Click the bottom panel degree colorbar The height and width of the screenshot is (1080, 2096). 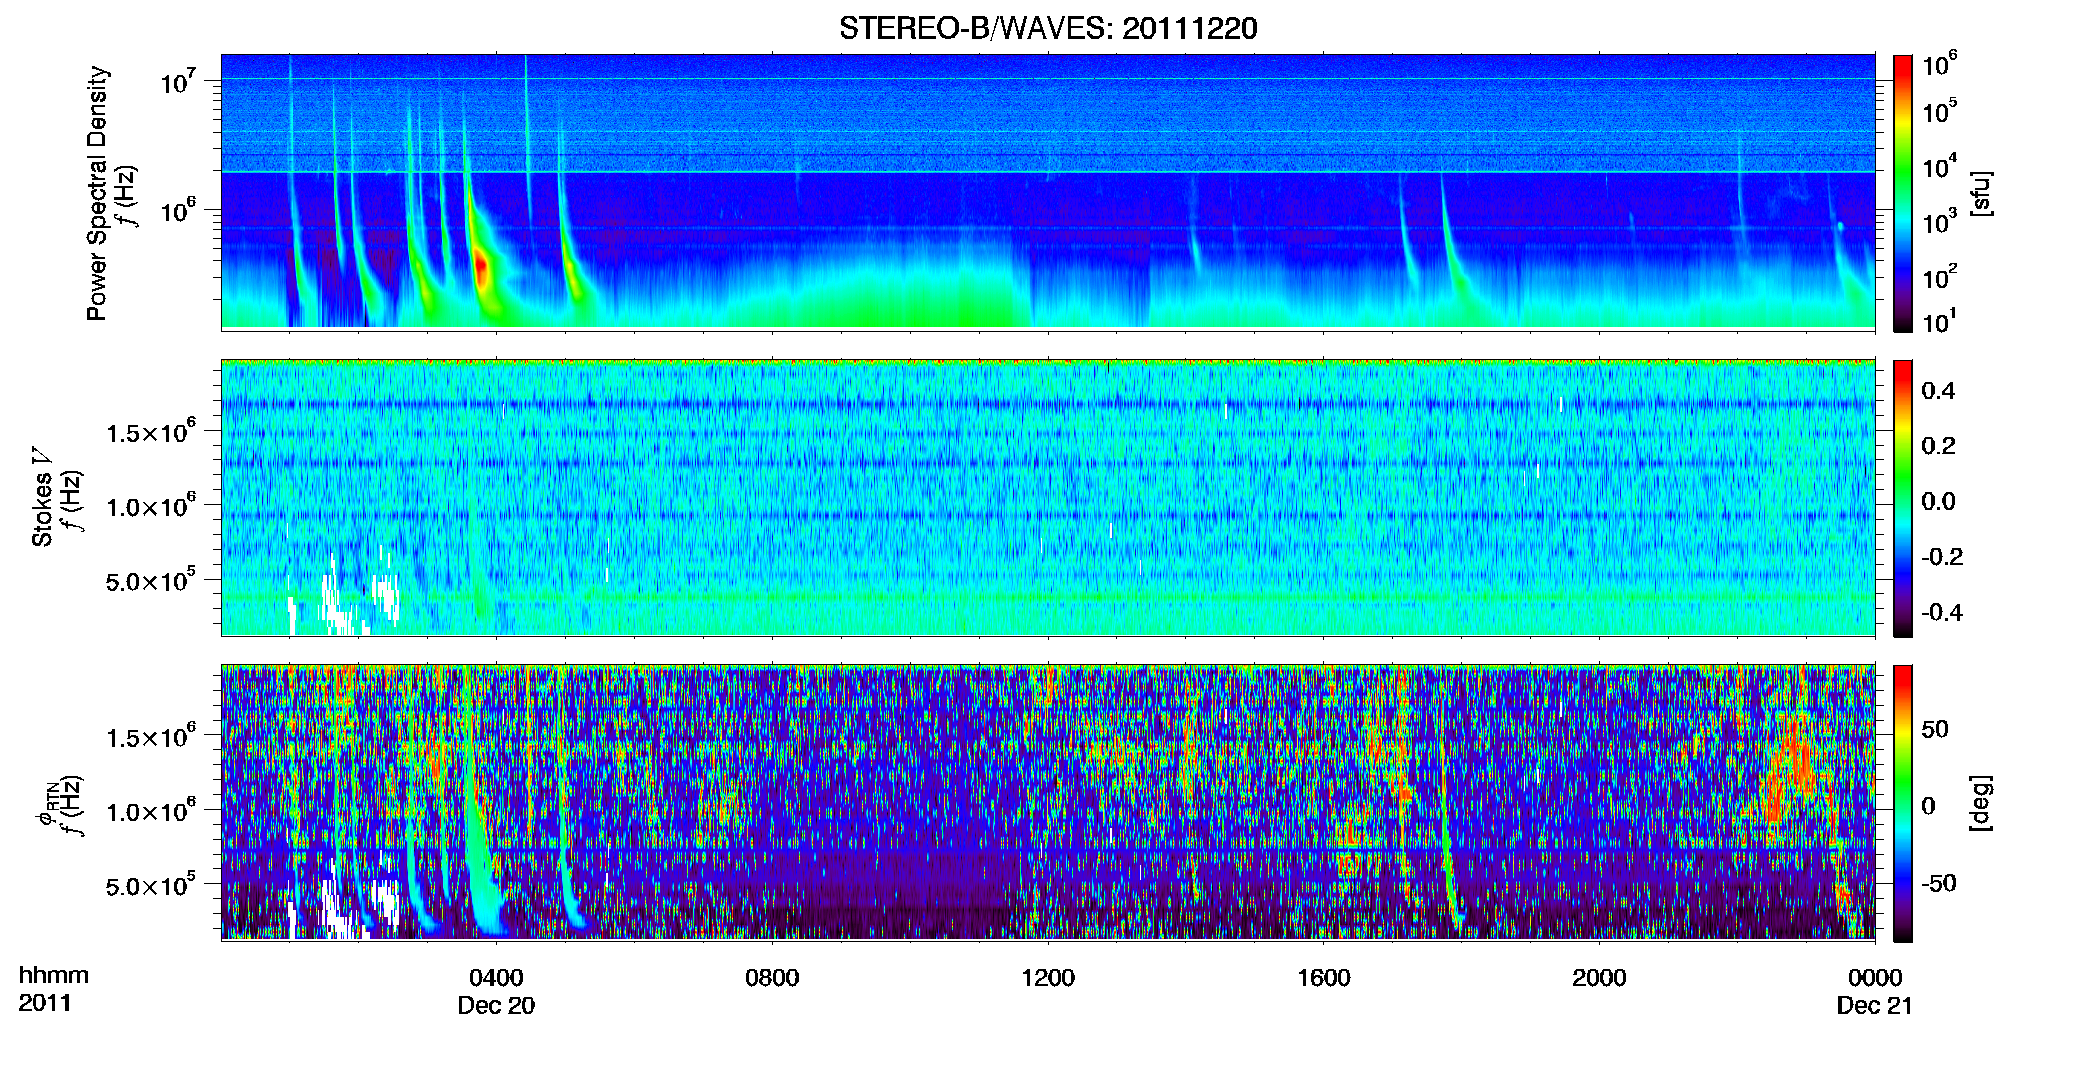point(1903,803)
